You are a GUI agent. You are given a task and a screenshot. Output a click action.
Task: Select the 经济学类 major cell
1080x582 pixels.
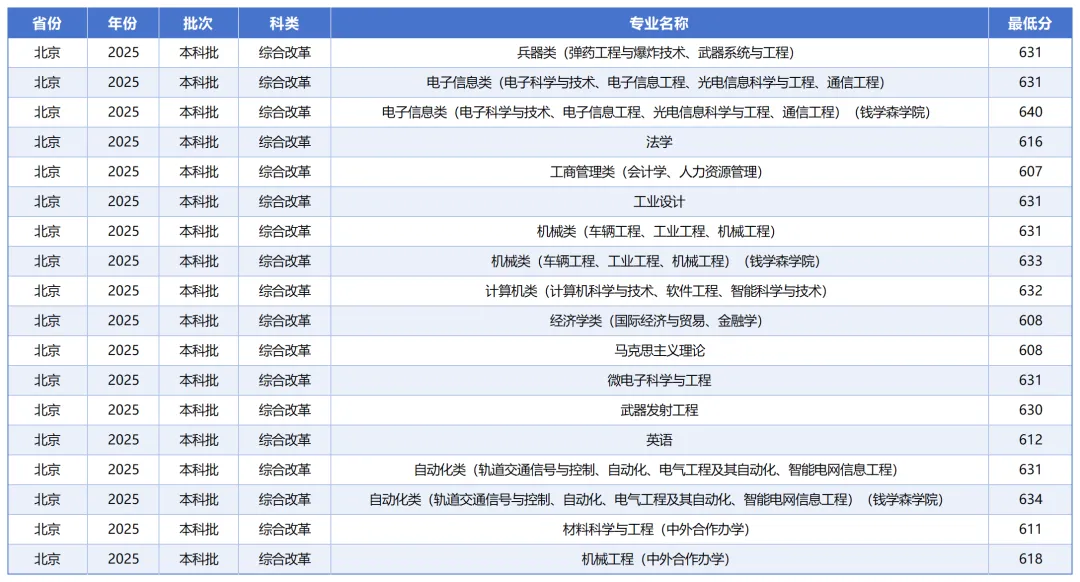pyautogui.click(x=659, y=321)
